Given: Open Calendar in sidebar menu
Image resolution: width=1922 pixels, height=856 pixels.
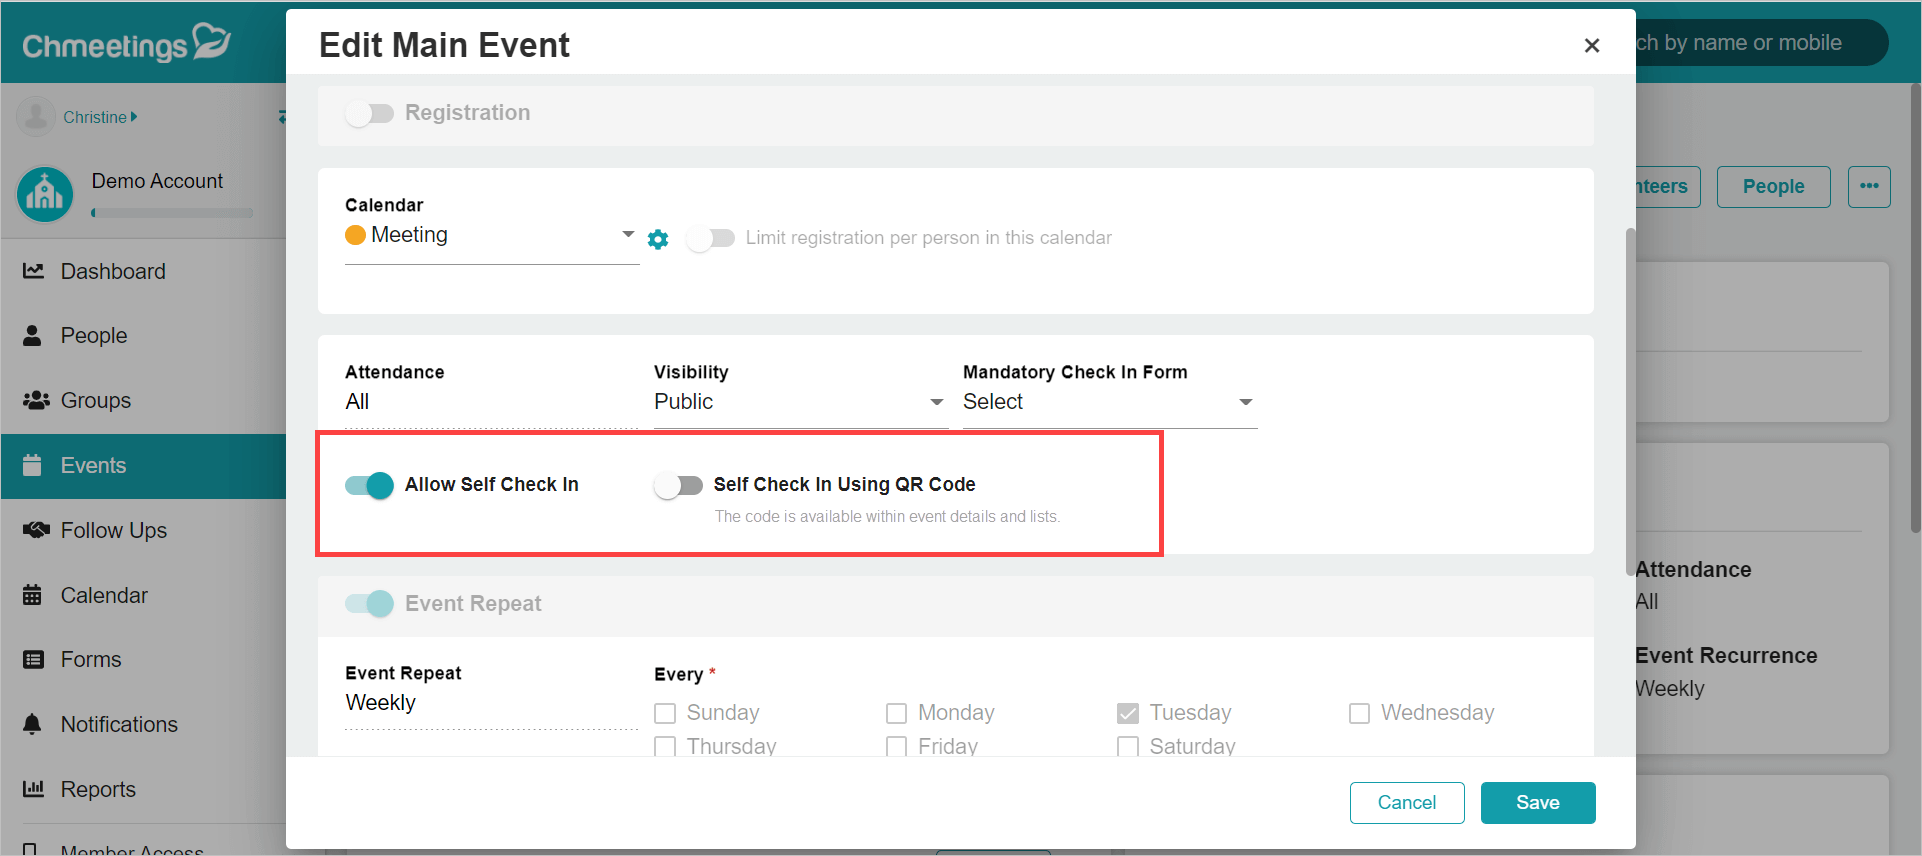Looking at the screenshot, I should [x=144, y=595].
